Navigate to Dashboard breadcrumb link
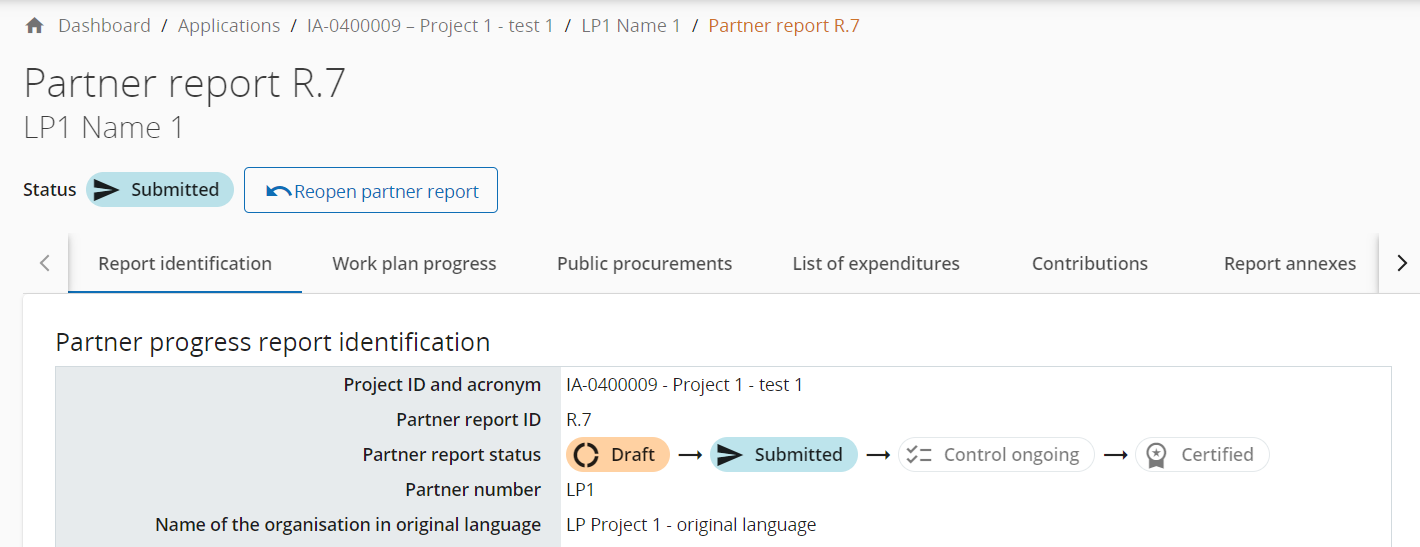1420x547 pixels. click(x=104, y=26)
